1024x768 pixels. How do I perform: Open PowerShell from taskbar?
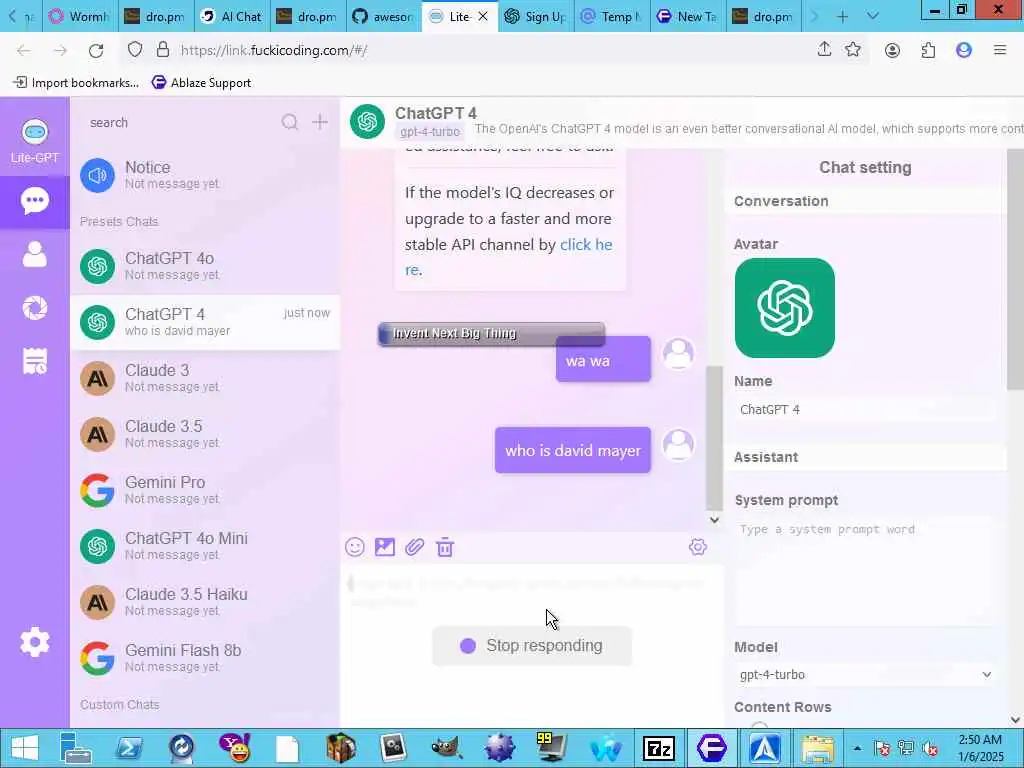(x=129, y=748)
